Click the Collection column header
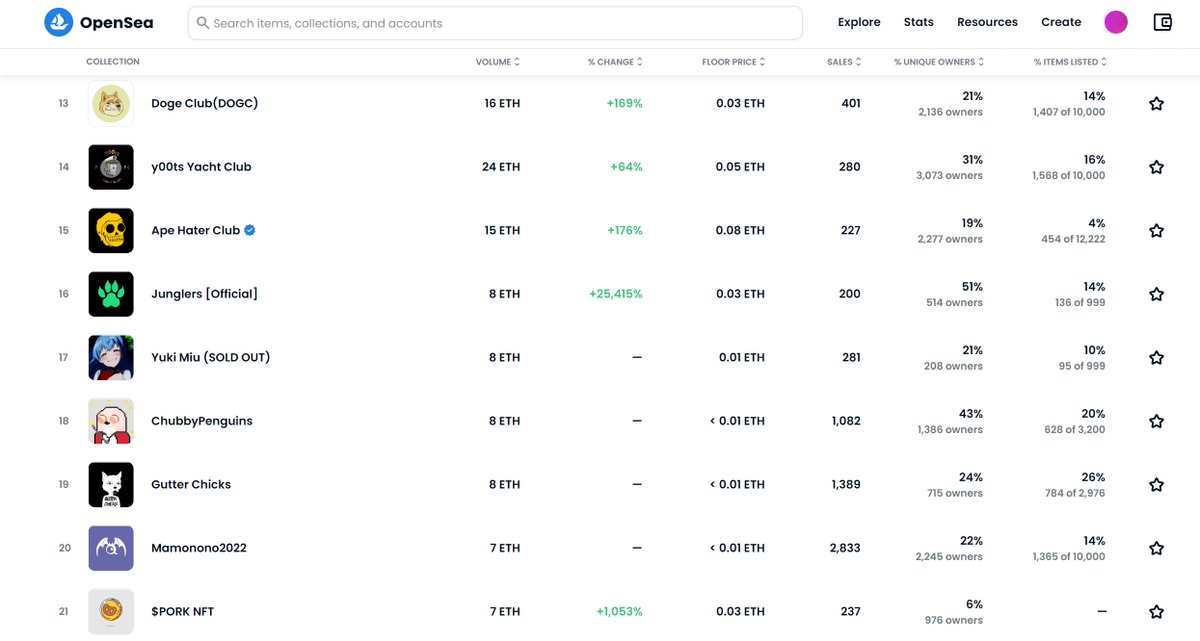This screenshot has width=1200, height=641. (113, 62)
